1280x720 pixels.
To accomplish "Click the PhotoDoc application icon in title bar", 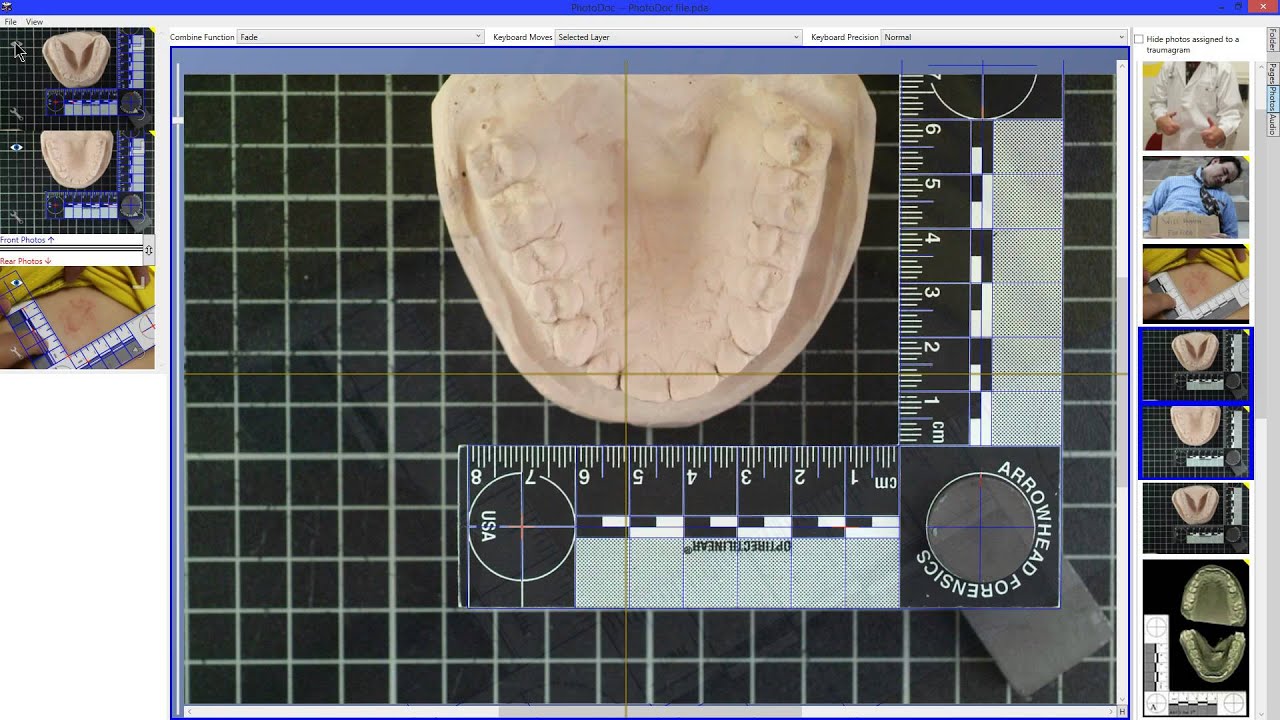I will (x=7, y=7).
